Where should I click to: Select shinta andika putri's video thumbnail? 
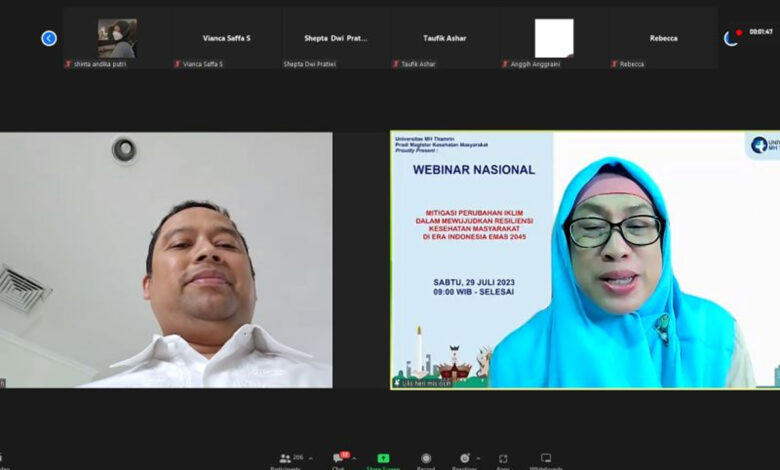tap(117, 38)
